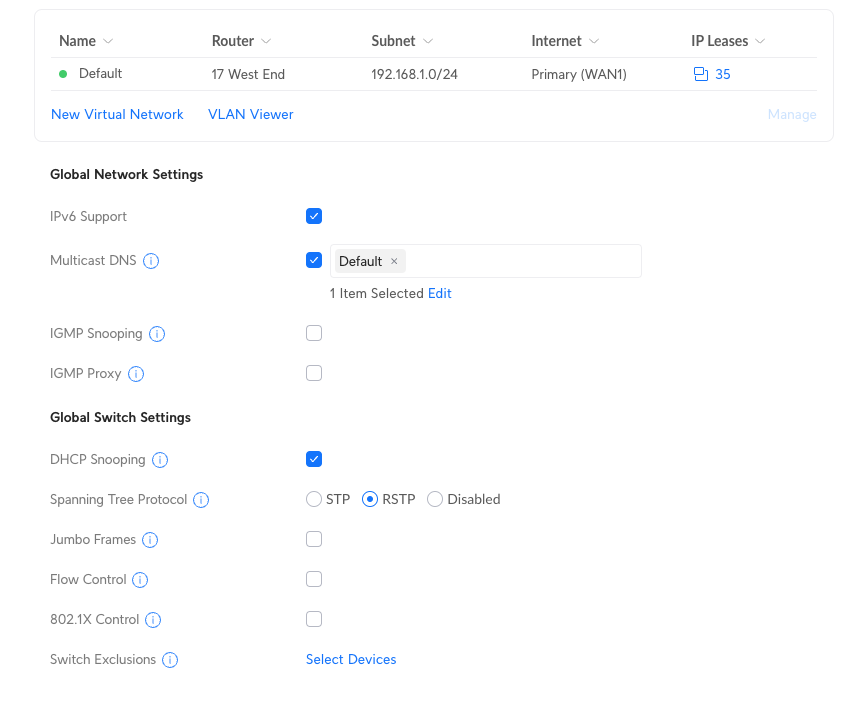Disable the IPv6 Support checkbox
This screenshot has width=857, height=721.
point(314,216)
